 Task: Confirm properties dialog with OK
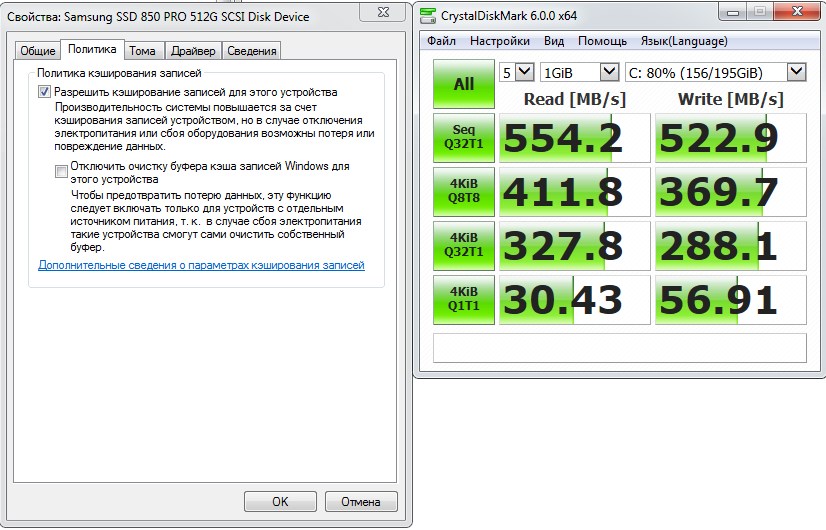pyautogui.click(x=280, y=502)
